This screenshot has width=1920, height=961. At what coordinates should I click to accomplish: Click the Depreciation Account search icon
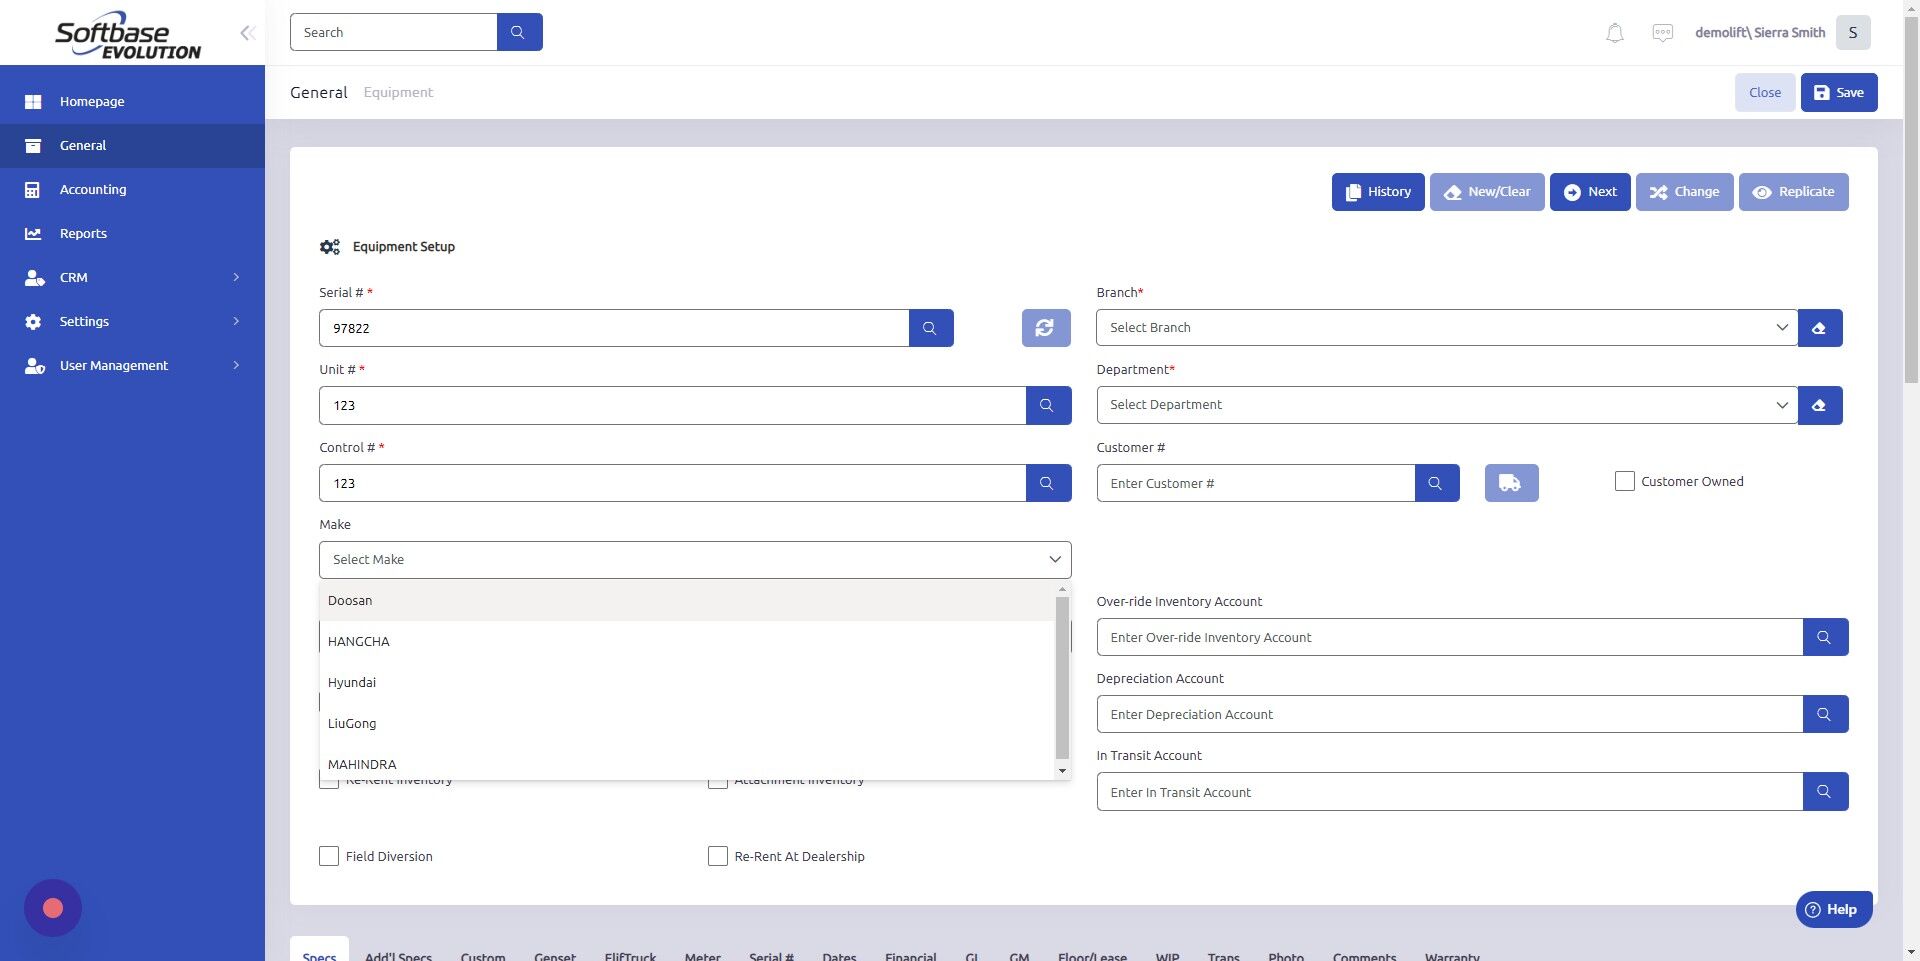(1825, 714)
